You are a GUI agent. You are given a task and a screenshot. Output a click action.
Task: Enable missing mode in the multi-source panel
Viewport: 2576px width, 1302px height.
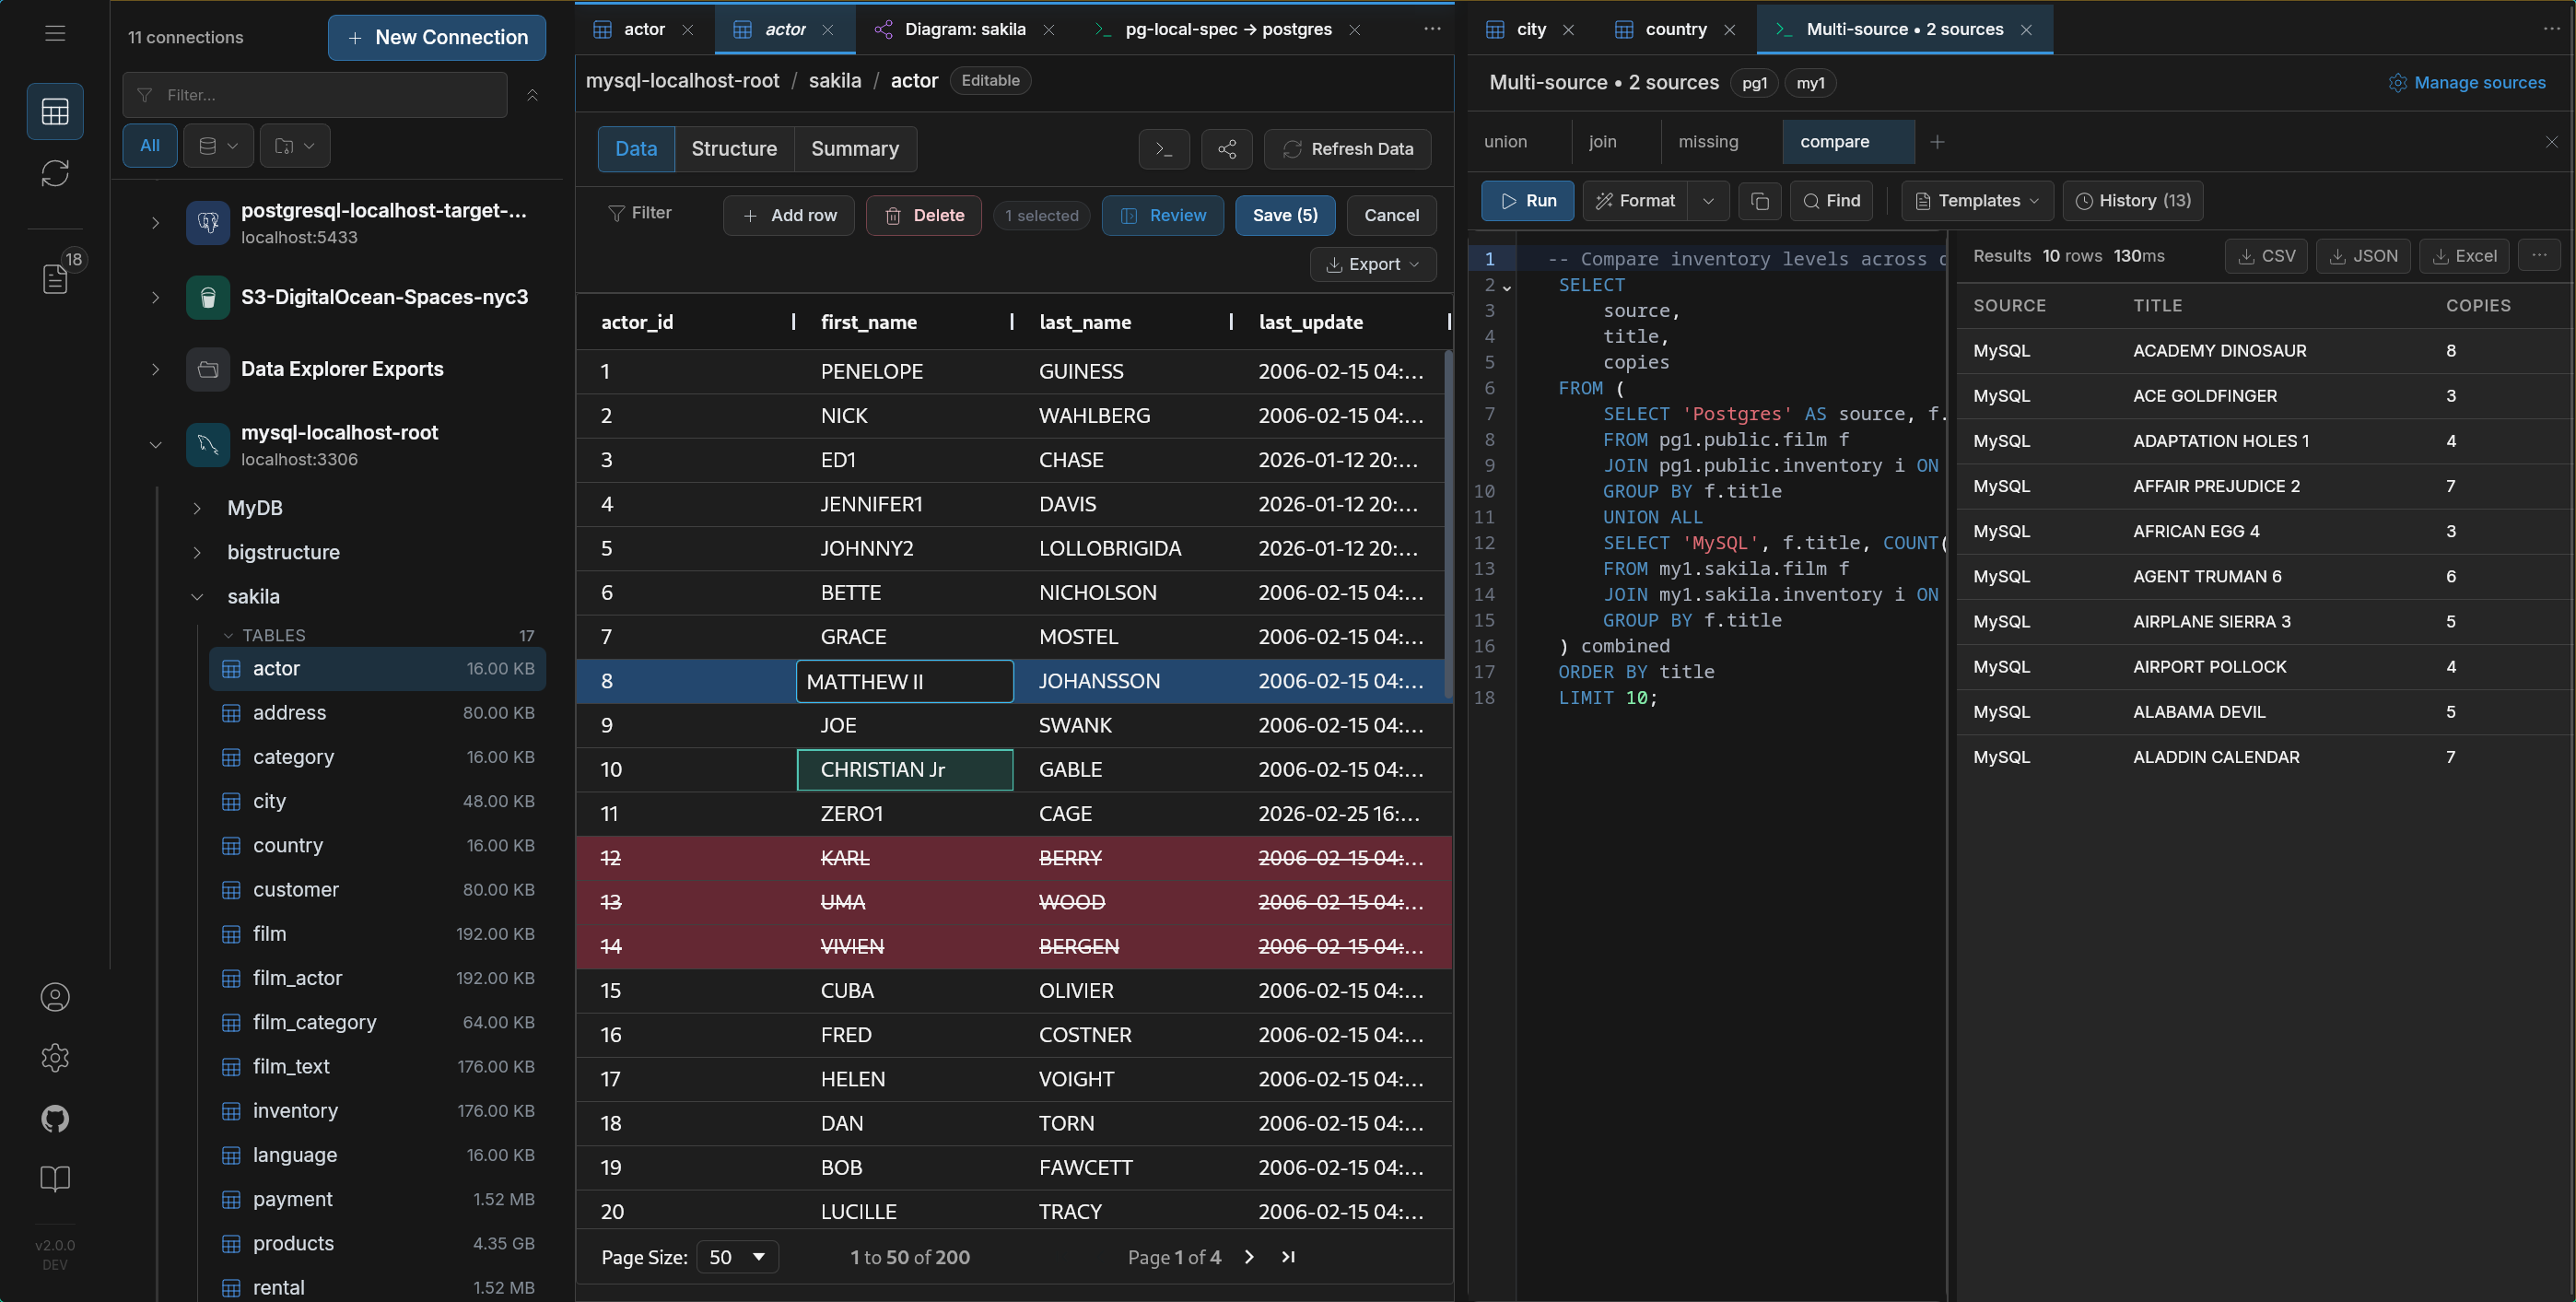(x=1710, y=141)
